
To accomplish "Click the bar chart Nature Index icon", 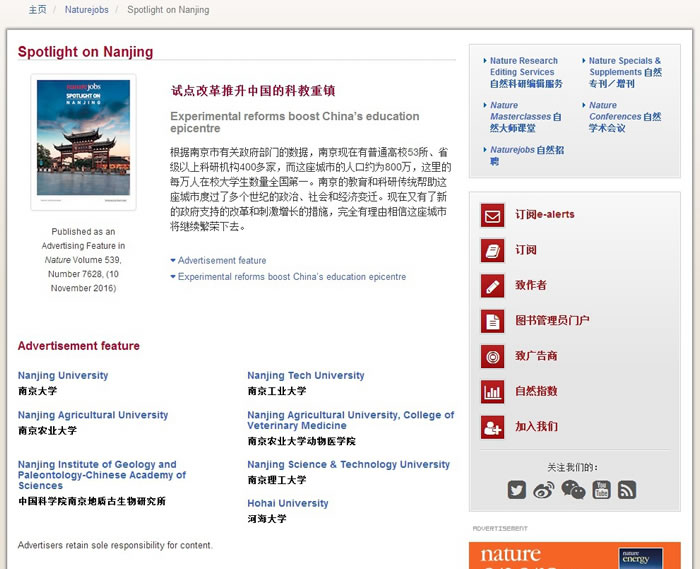I will click(492, 392).
